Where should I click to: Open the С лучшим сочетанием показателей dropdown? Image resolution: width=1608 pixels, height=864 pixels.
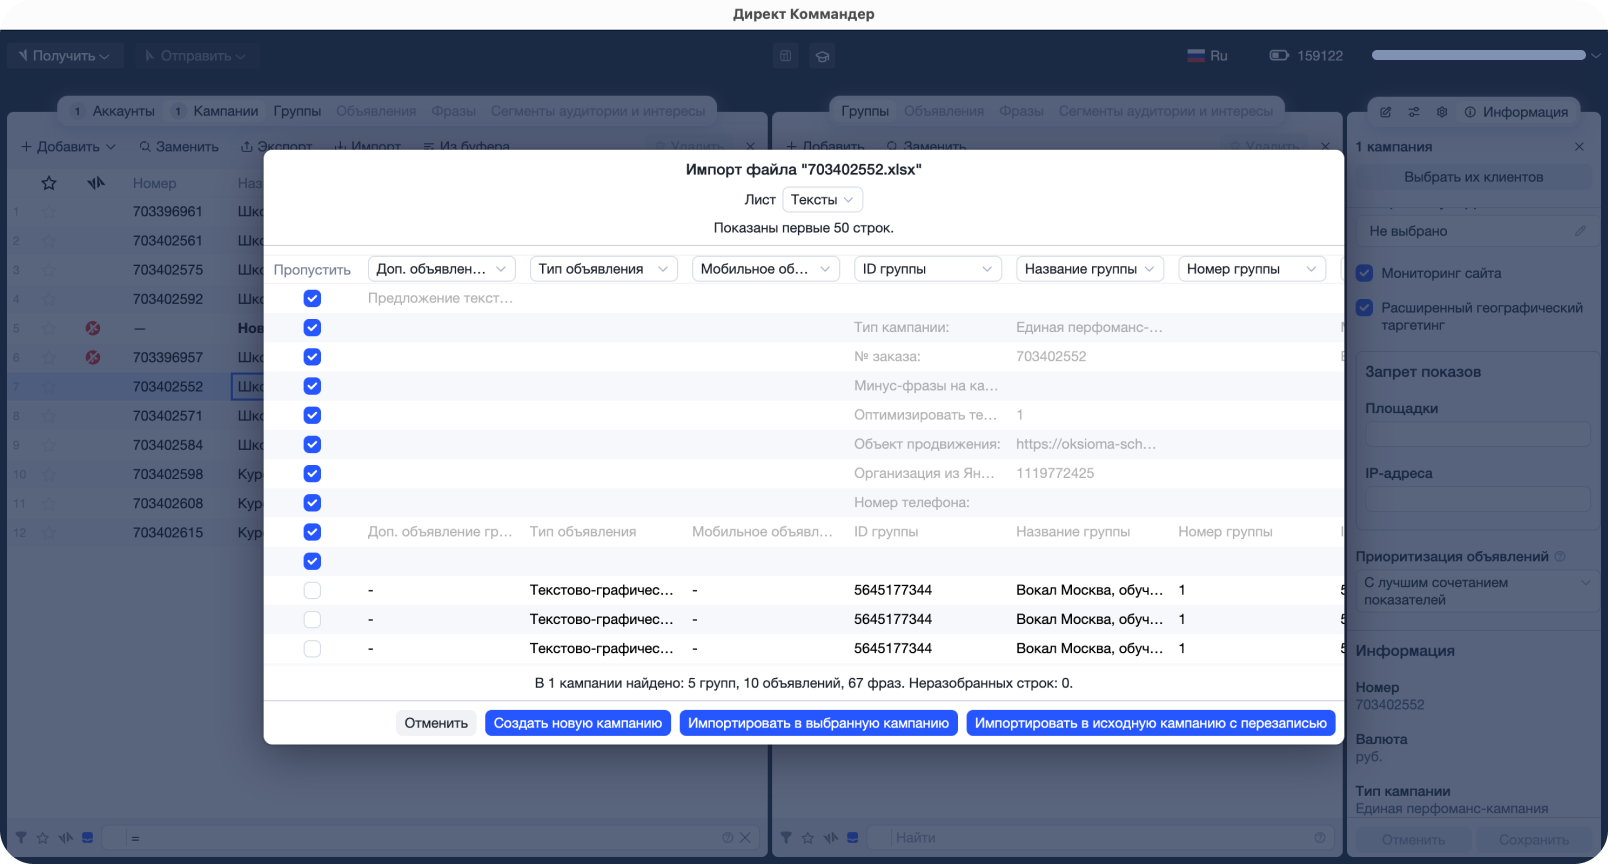pos(1477,591)
